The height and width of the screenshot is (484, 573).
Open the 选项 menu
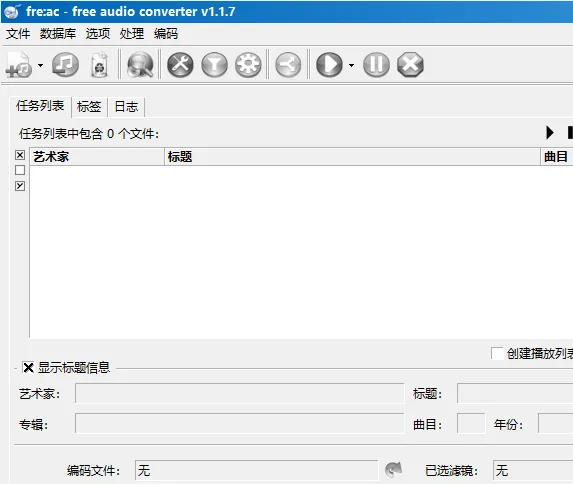tap(98, 34)
